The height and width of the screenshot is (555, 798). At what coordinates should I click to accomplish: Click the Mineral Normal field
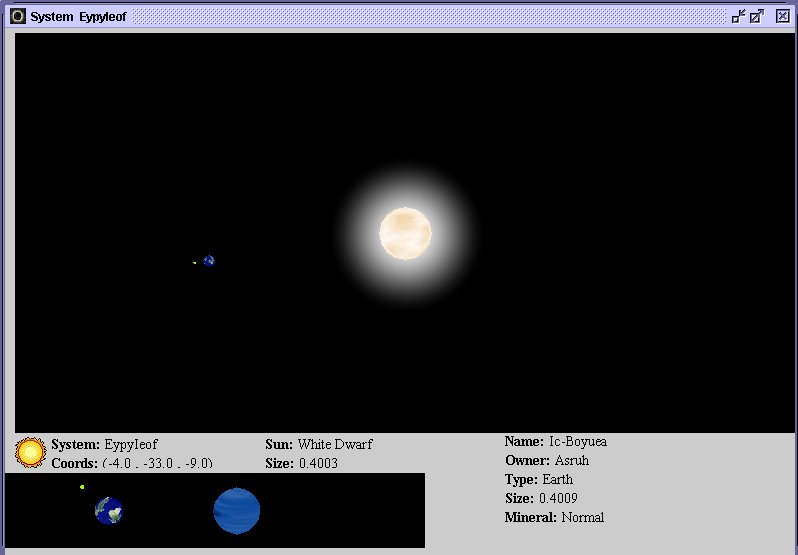pos(582,517)
